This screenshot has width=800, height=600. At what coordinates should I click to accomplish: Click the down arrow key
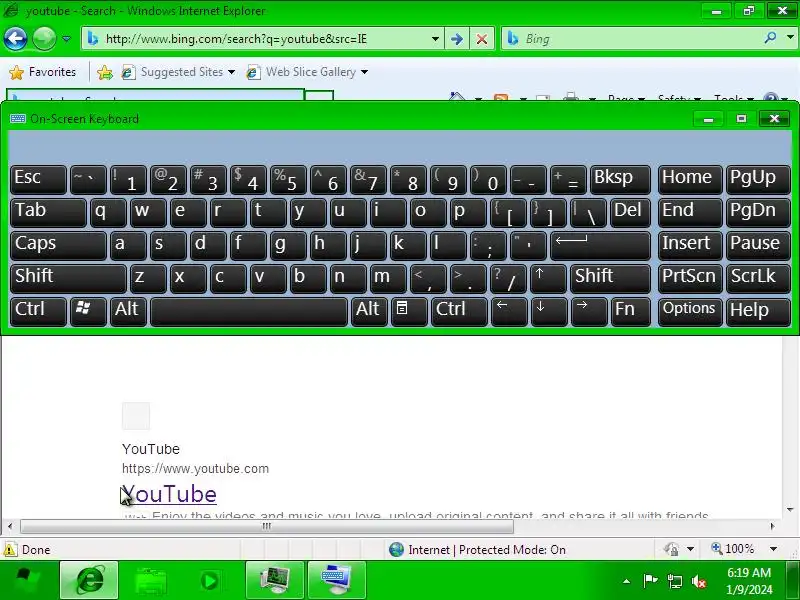click(x=549, y=311)
